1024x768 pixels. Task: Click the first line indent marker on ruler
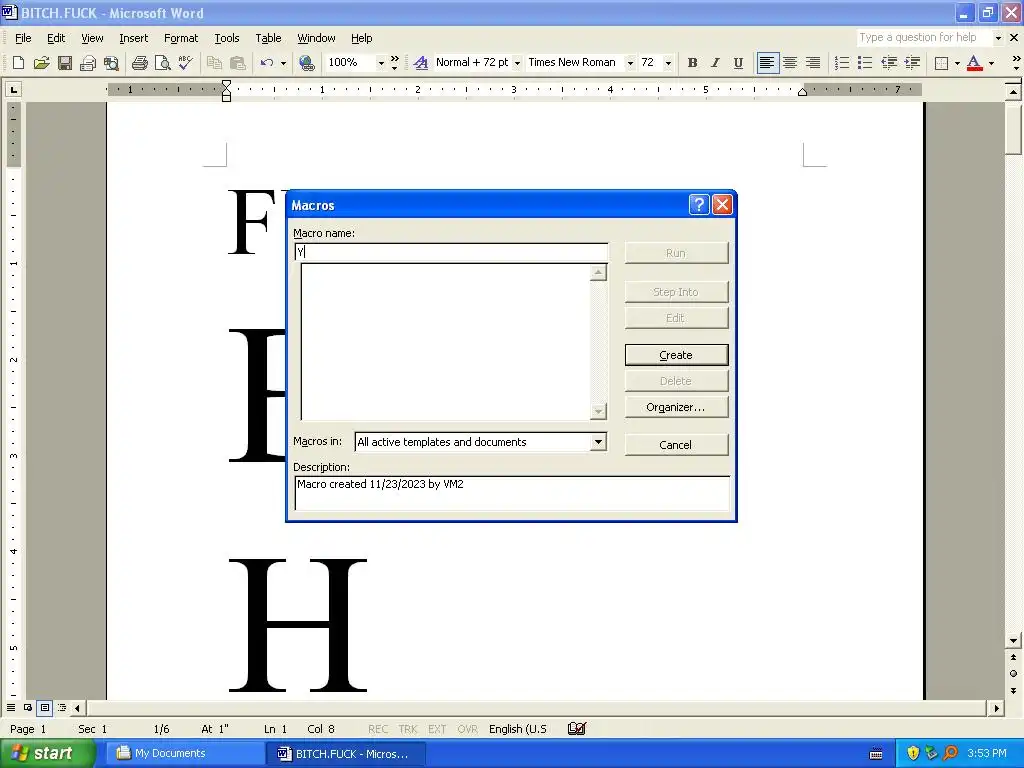pyautogui.click(x=226, y=84)
